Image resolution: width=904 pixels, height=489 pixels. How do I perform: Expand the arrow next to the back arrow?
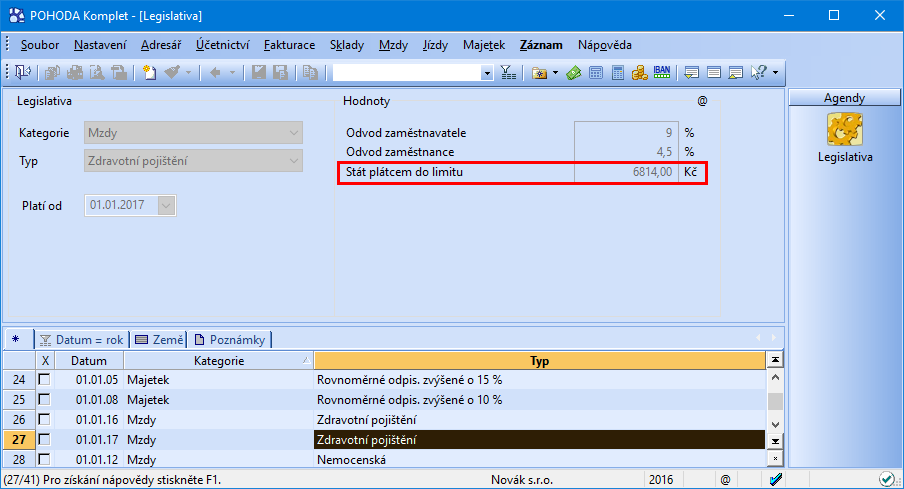232,73
